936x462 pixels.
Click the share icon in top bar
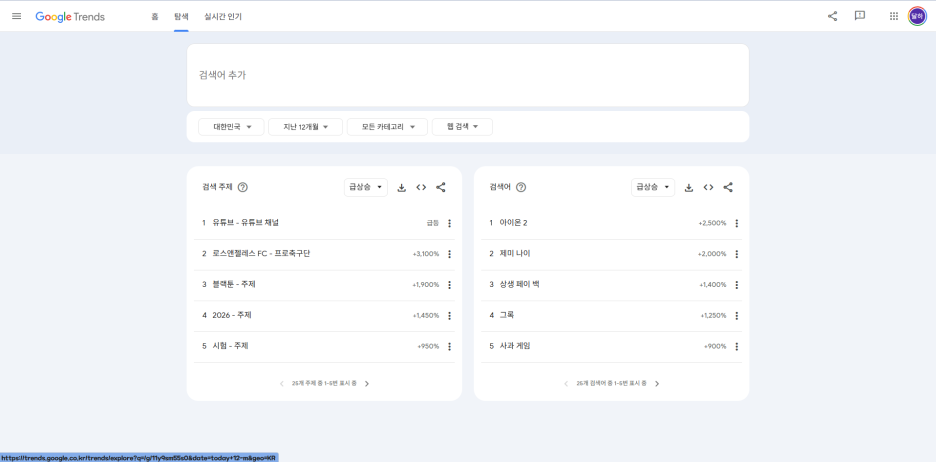tap(832, 16)
